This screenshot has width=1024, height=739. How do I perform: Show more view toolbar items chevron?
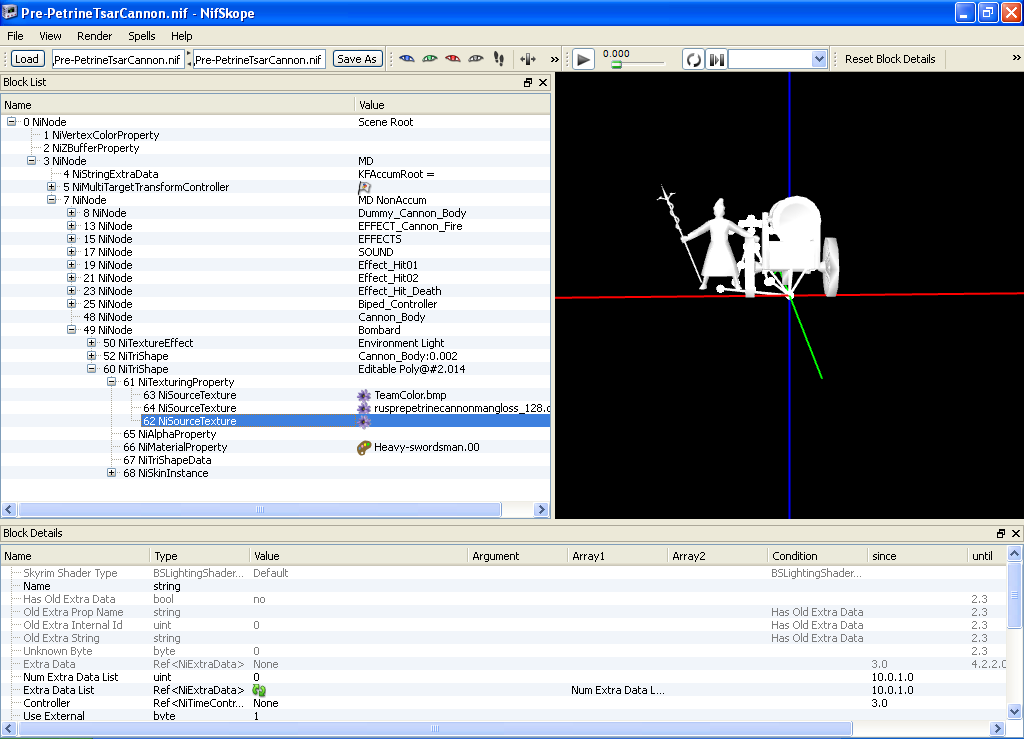click(554, 59)
